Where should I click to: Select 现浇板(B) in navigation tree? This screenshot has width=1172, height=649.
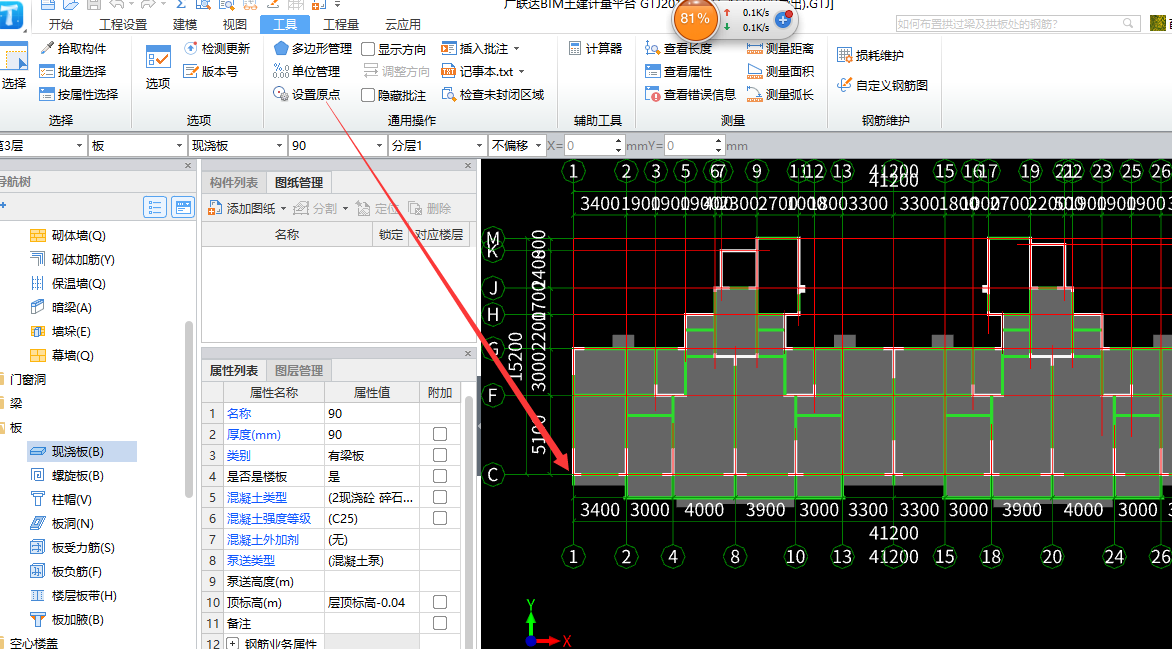pos(78,452)
